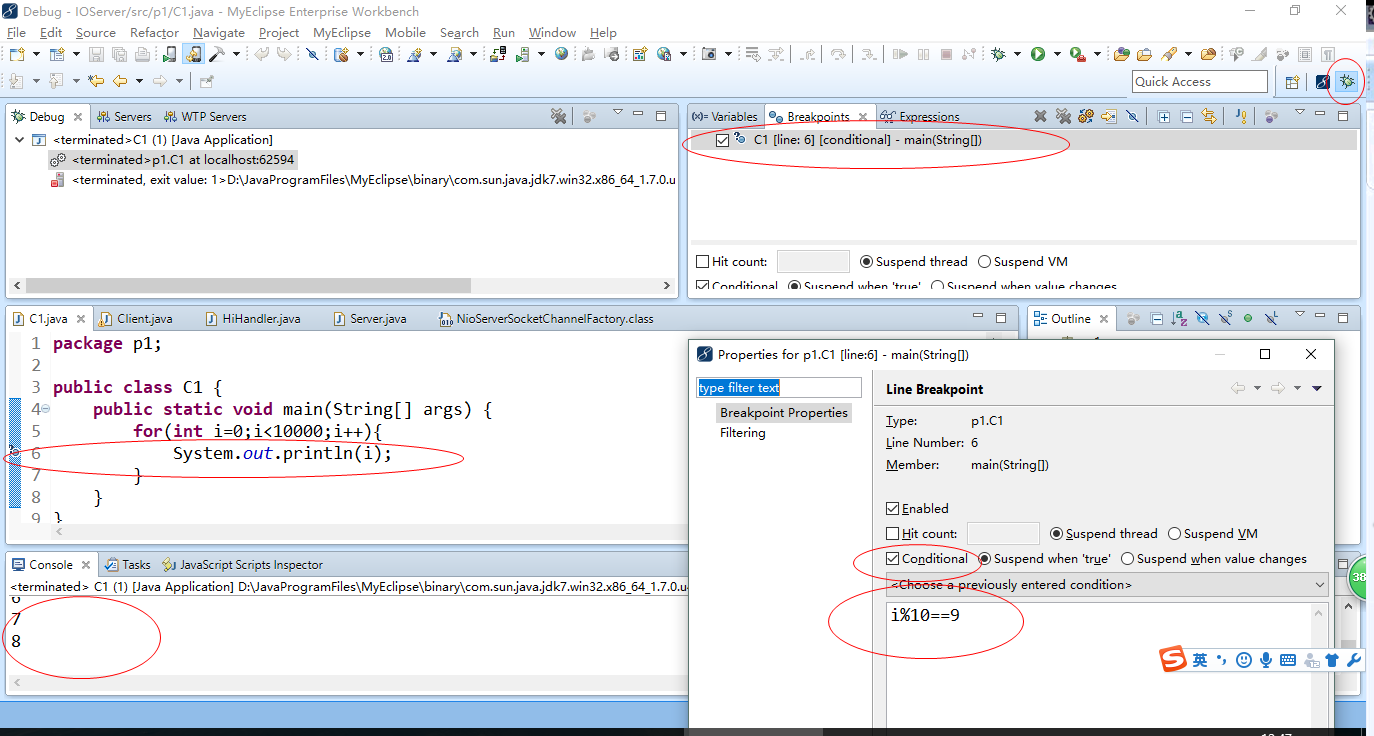Switch to the Tasks tab

[x=128, y=565]
